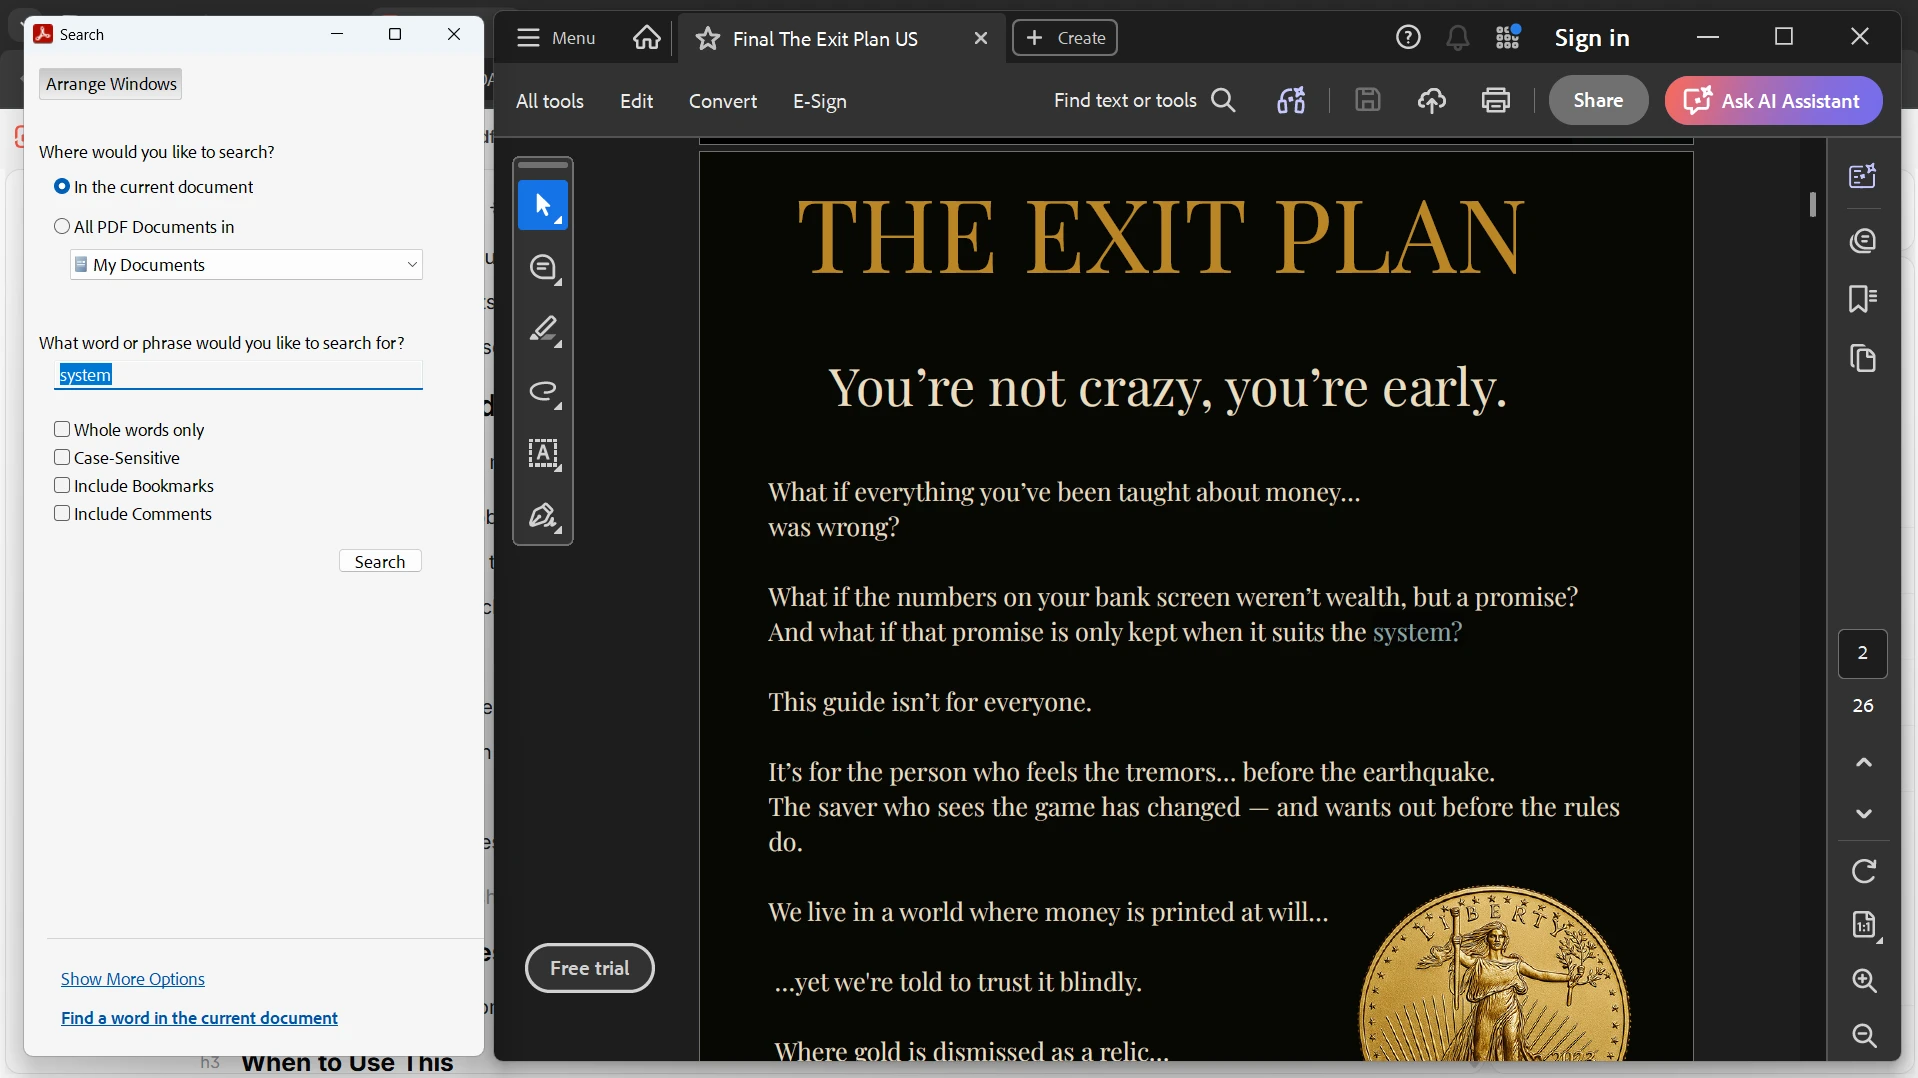This screenshot has height=1078, width=1918.
Task: Click the Share button
Action: [1598, 100]
